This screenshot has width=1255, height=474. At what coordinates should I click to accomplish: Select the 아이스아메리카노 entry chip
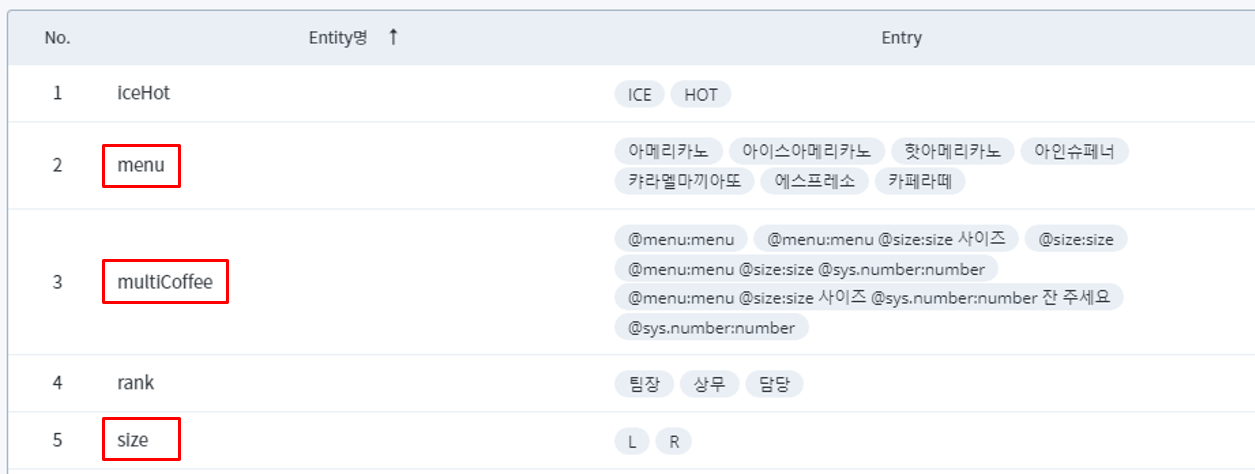point(807,152)
